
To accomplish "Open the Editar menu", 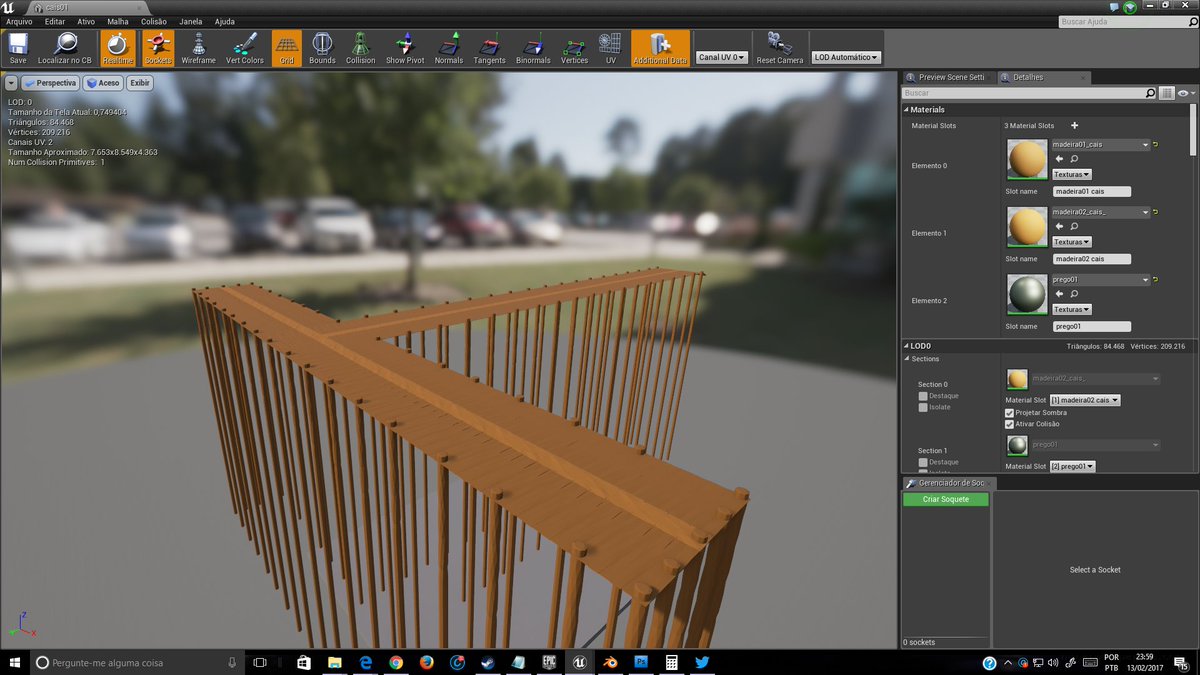I will point(55,21).
